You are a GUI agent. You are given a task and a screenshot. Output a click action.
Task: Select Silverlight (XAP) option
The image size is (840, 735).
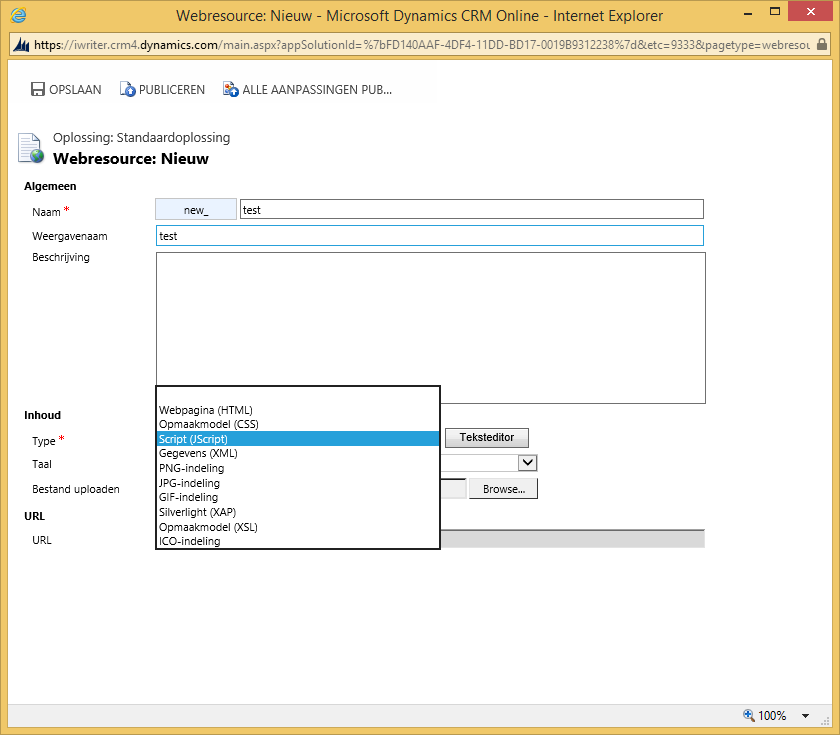pyautogui.click(x=197, y=512)
